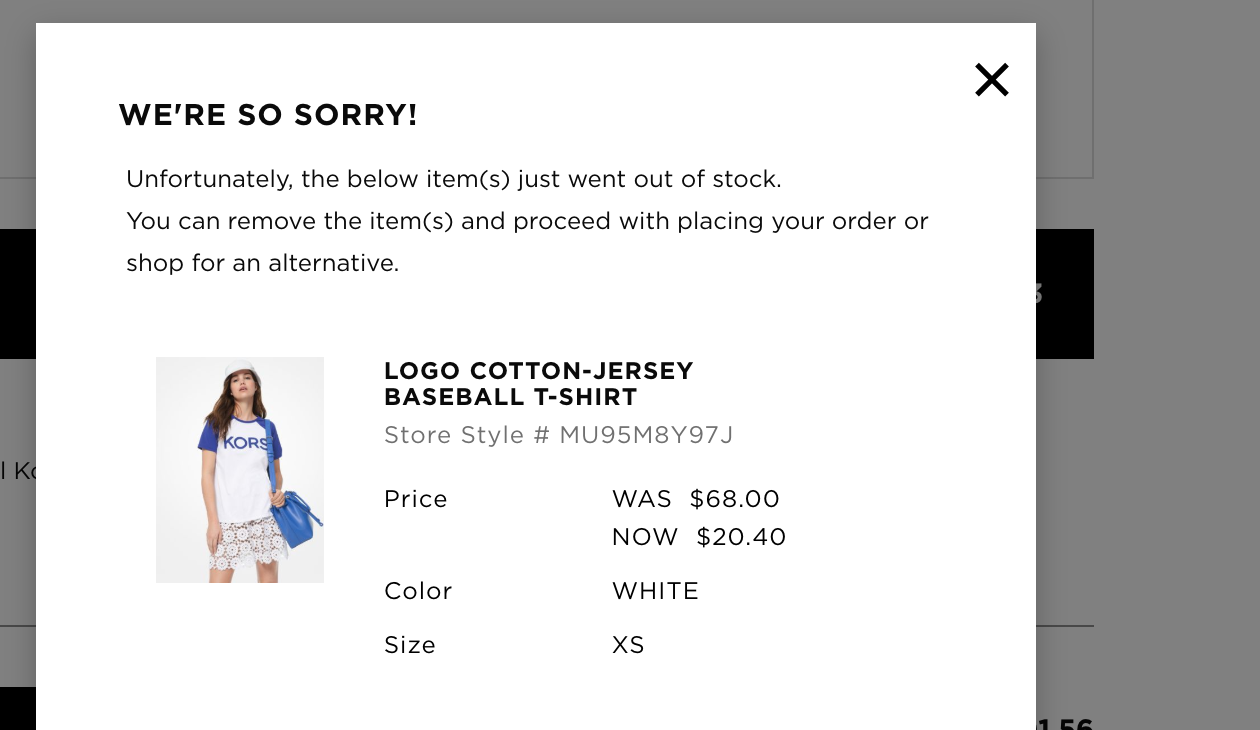Click the partial price total behind the dialog
Viewport: 1260px width, 730px height.
[x=1064, y=723]
